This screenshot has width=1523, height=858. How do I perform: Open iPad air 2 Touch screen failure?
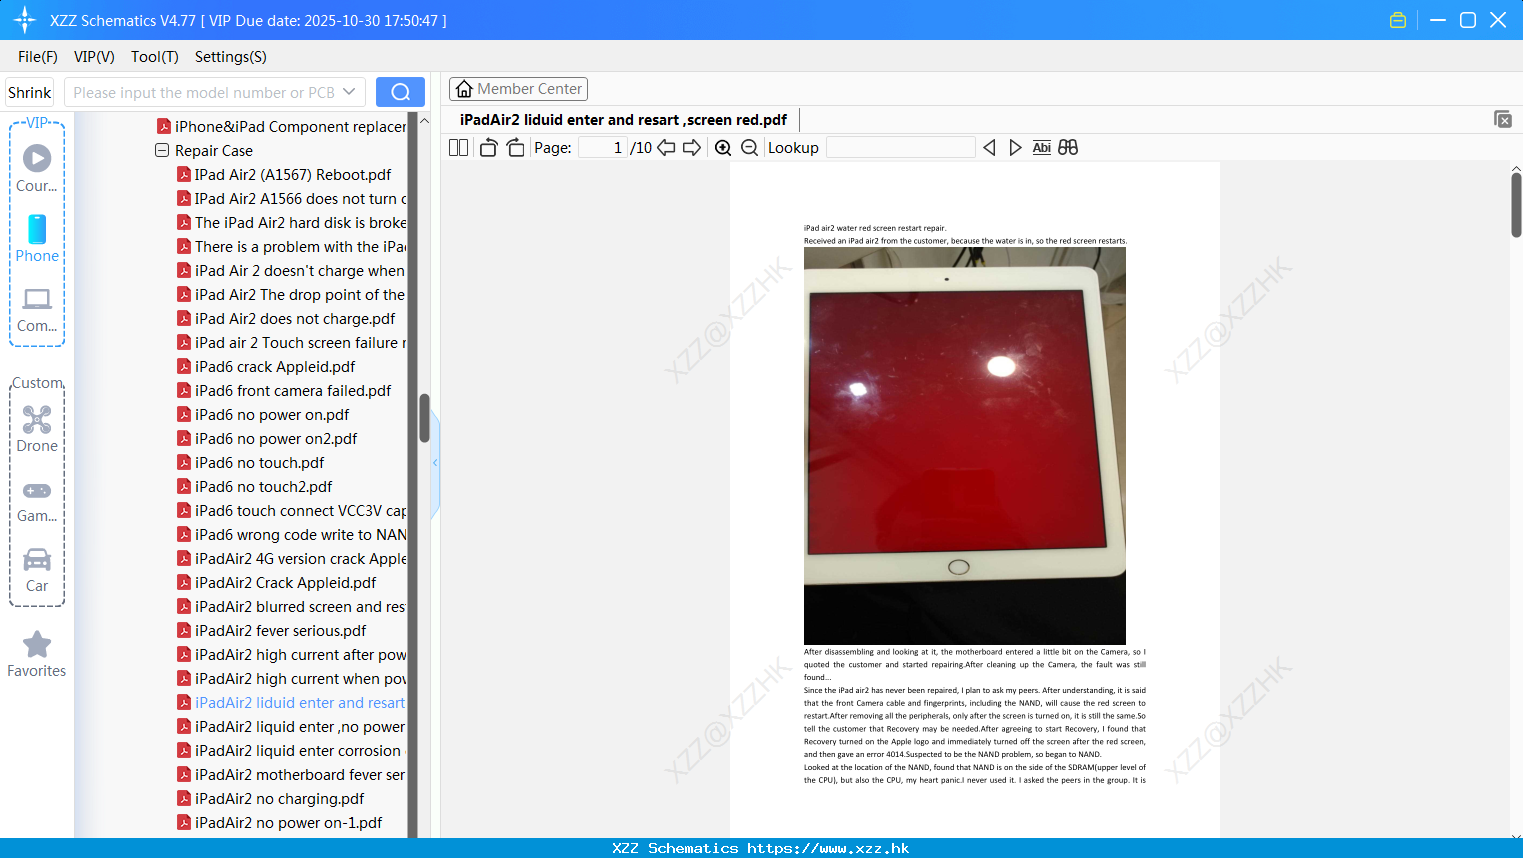pyautogui.click(x=291, y=343)
